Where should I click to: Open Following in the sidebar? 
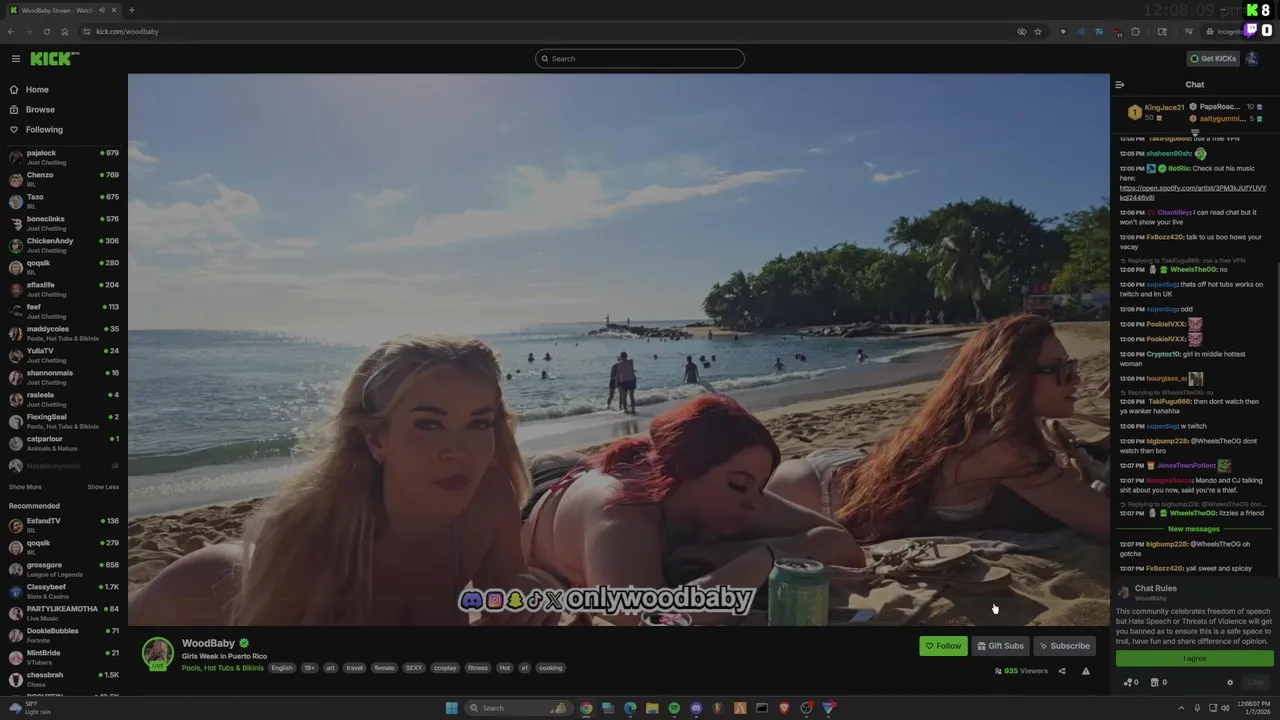[44, 130]
